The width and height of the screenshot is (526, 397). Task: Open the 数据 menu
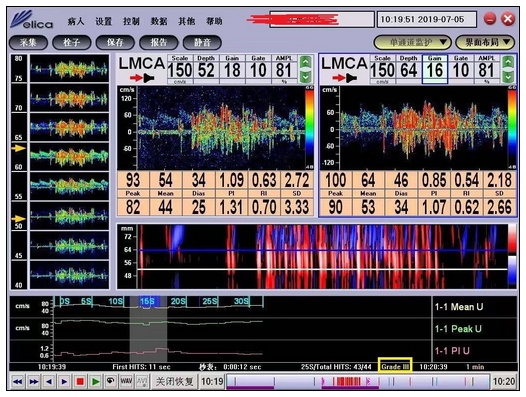point(159,21)
